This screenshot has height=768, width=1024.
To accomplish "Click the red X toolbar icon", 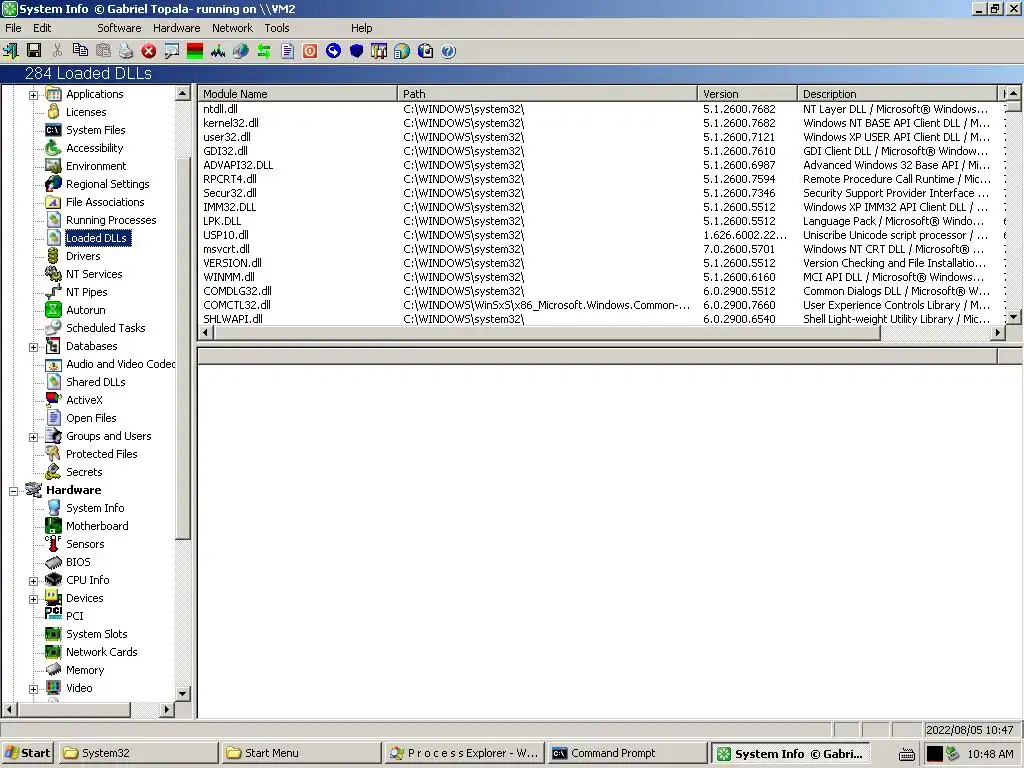I will (x=149, y=51).
